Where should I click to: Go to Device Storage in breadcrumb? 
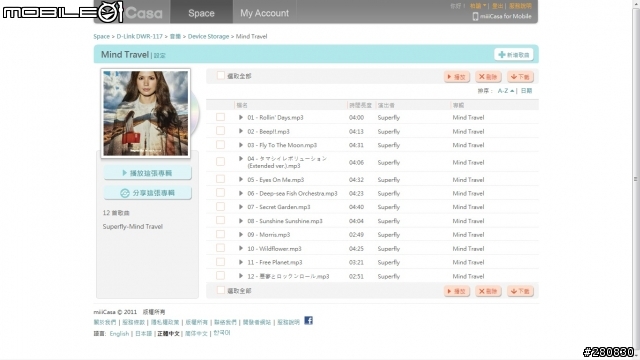coord(208,36)
